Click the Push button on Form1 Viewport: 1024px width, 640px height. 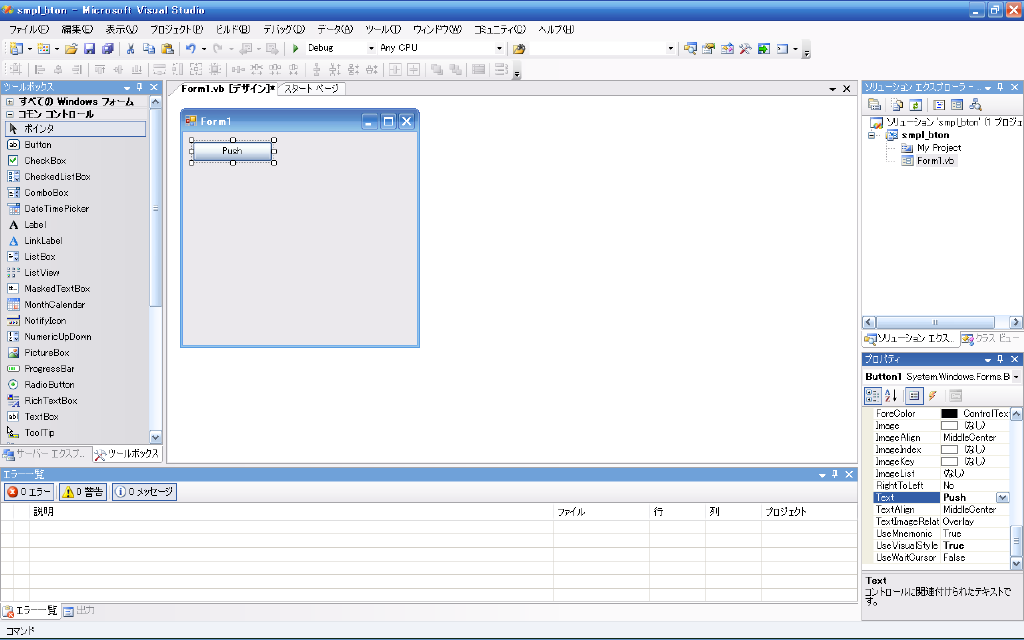[232, 151]
